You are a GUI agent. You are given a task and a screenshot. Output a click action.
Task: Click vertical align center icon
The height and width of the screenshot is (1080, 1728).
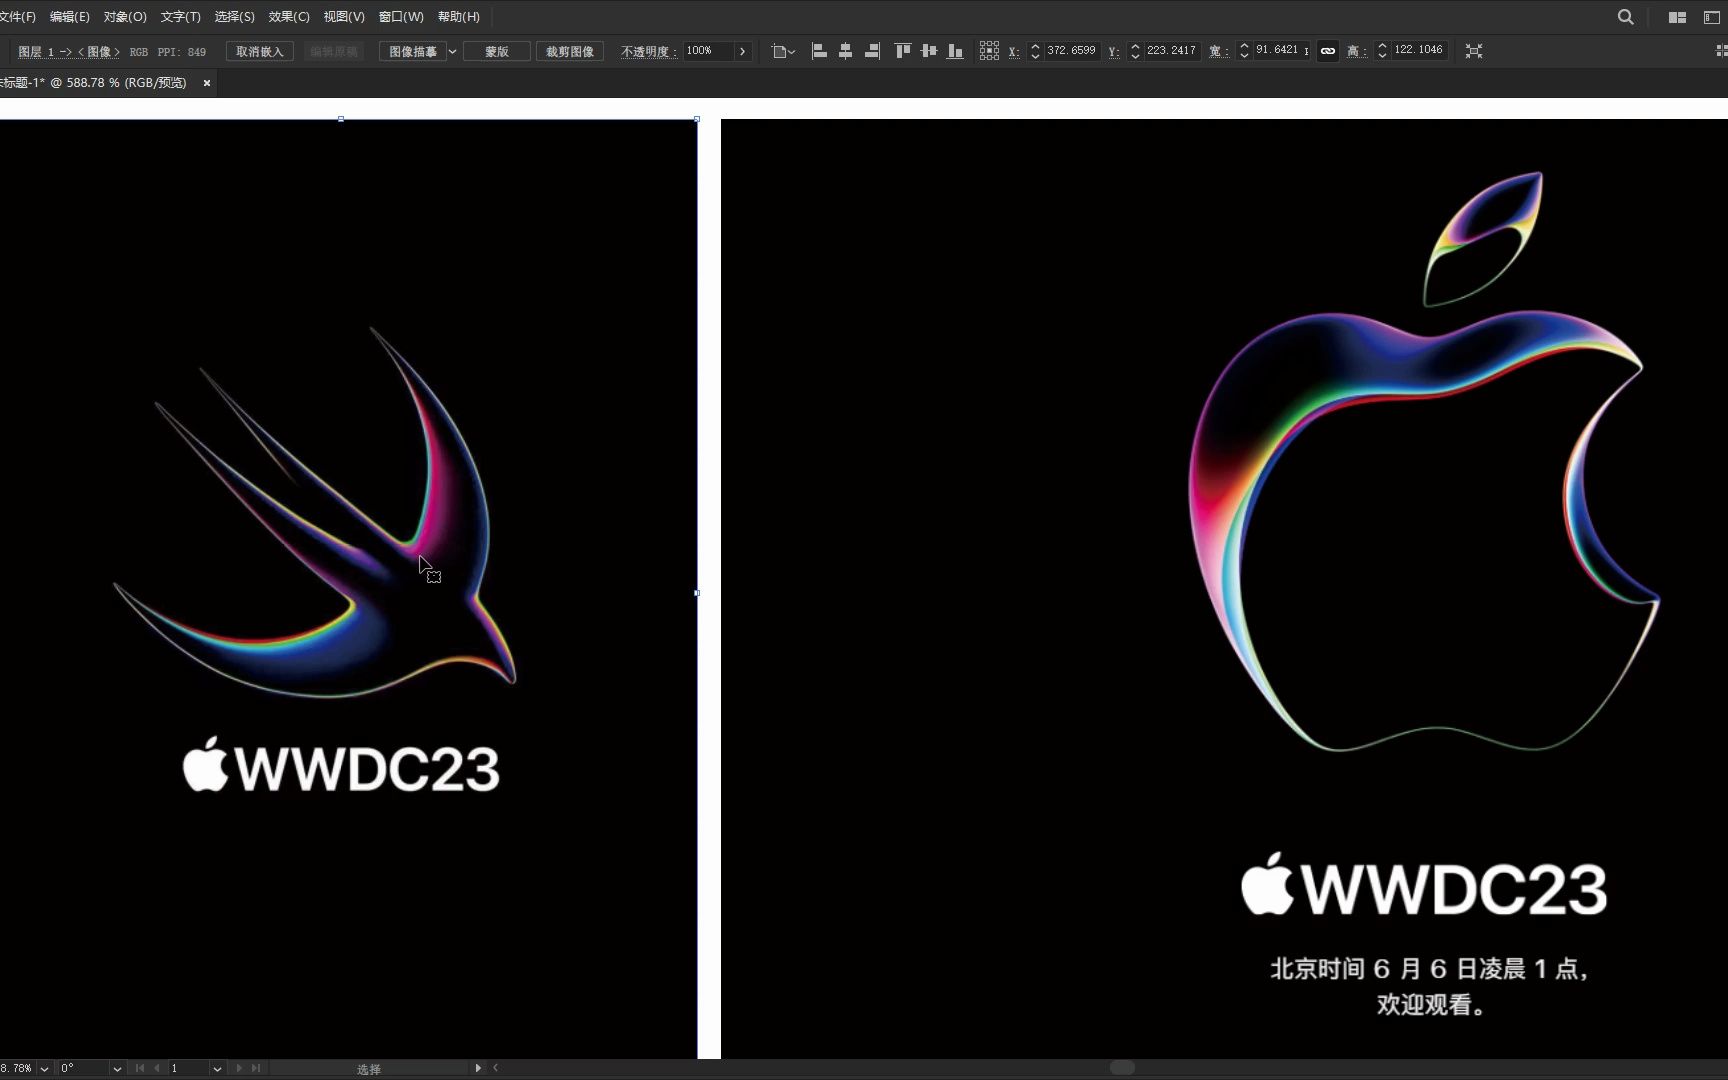tap(929, 51)
